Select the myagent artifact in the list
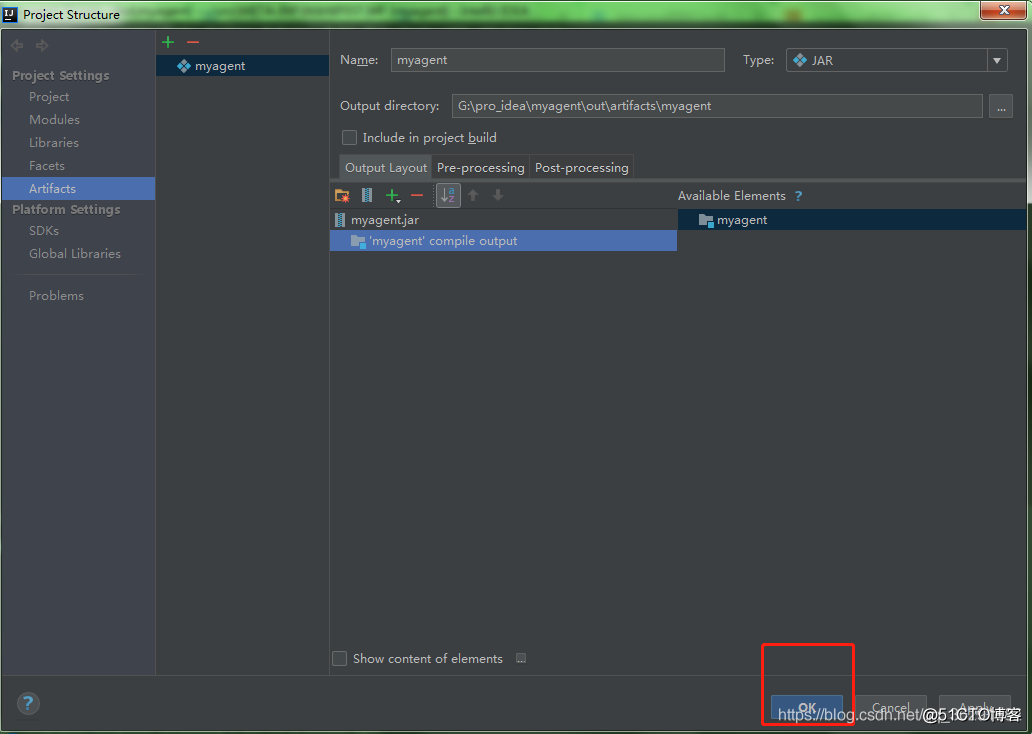 click(x=242, y=66)
